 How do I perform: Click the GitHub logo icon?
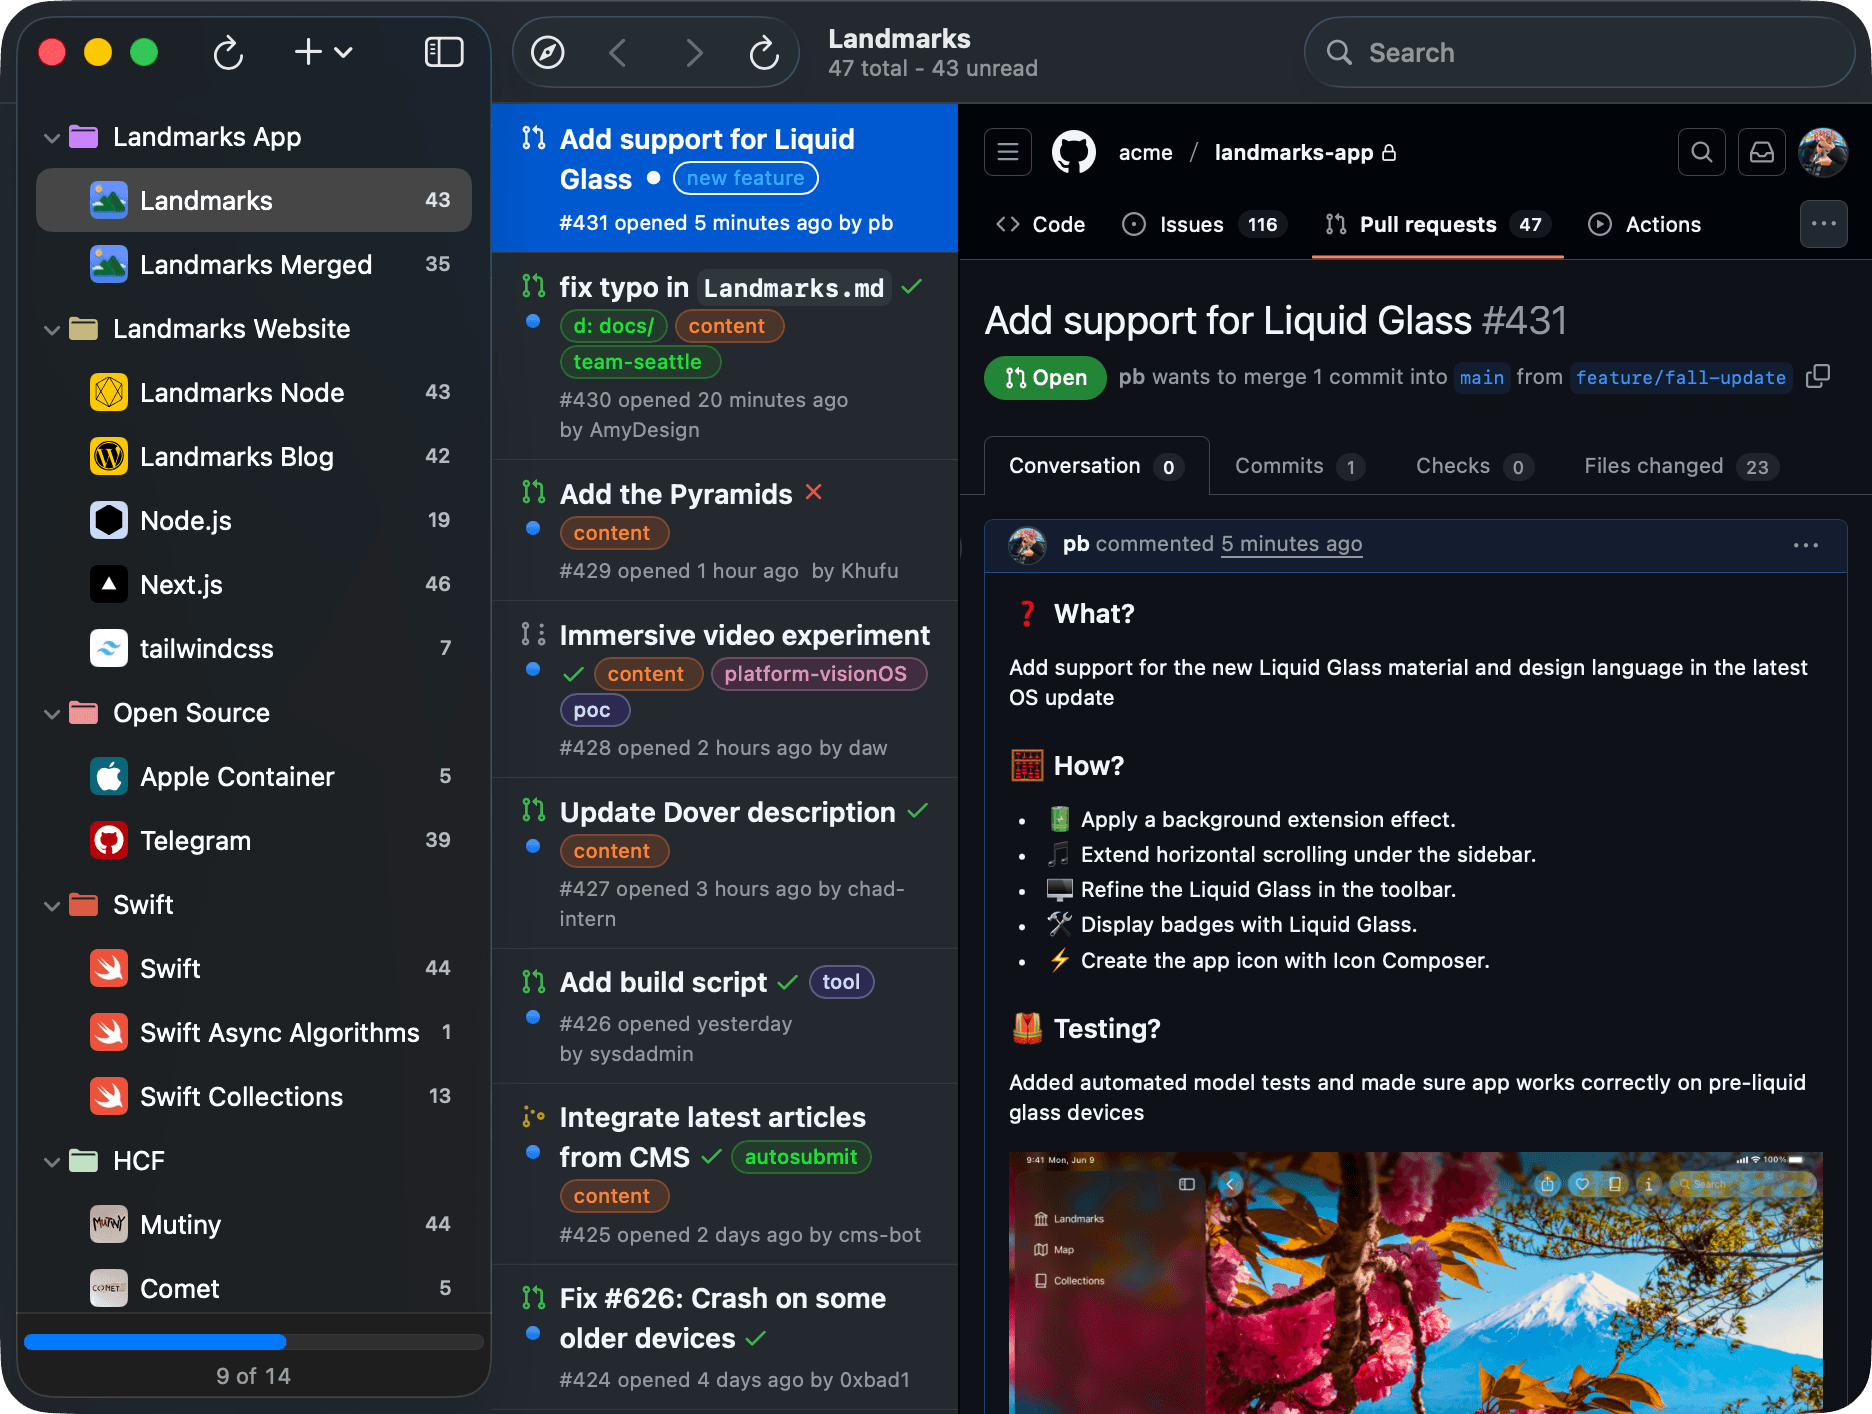(1074, 152)
